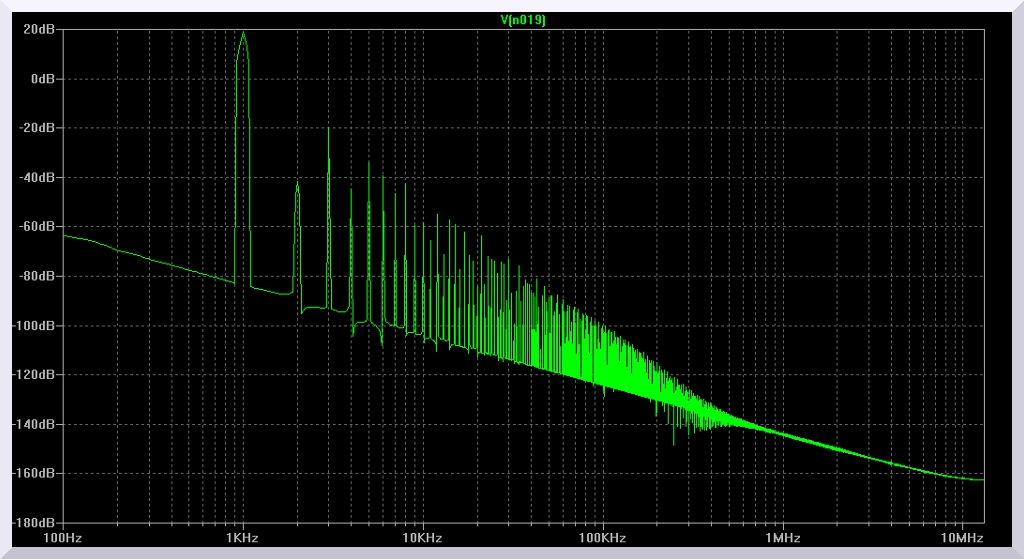1024x559 pixels.
Task: Select the 100KHz frequency axis label
Action: (602, 538)
